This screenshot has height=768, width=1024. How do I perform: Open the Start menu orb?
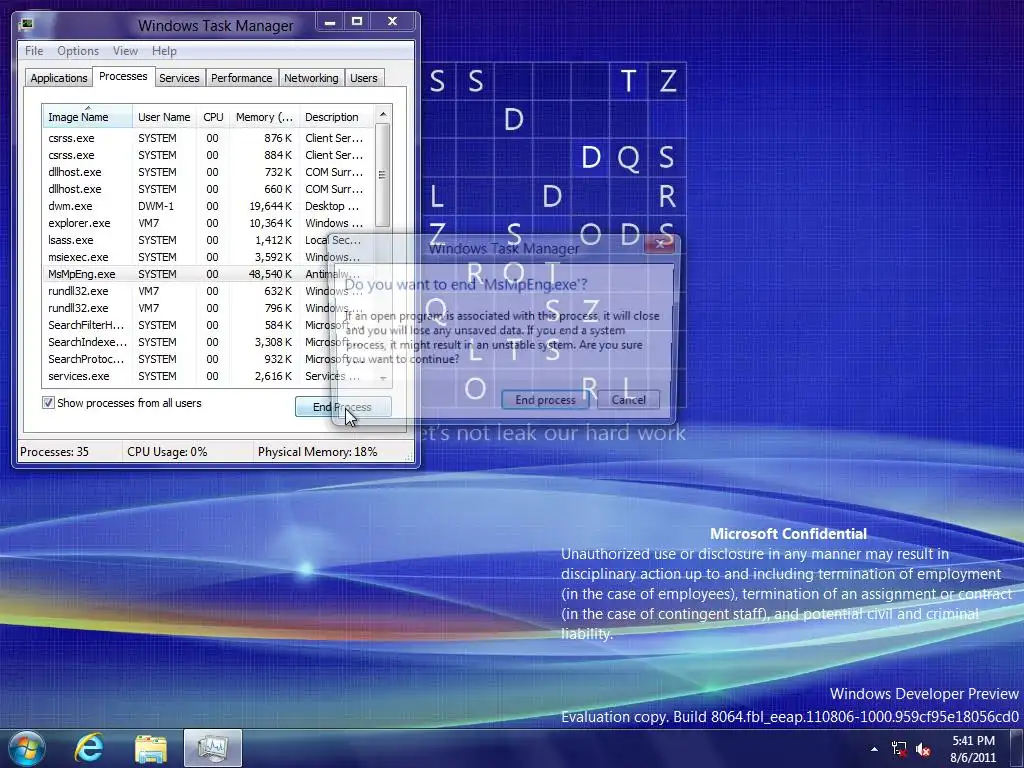[x=26, y=748]
